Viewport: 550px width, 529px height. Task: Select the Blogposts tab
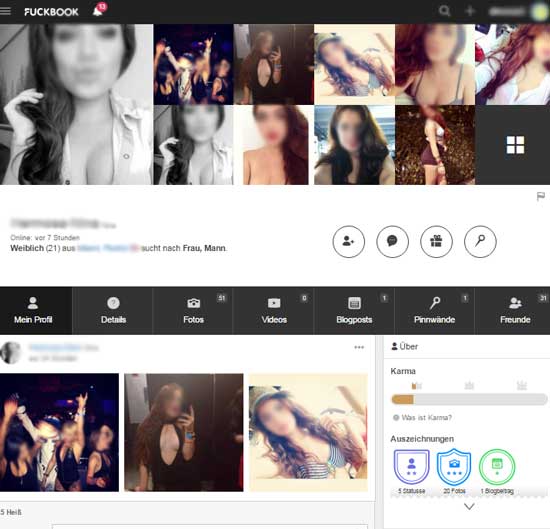pos(354,310)
